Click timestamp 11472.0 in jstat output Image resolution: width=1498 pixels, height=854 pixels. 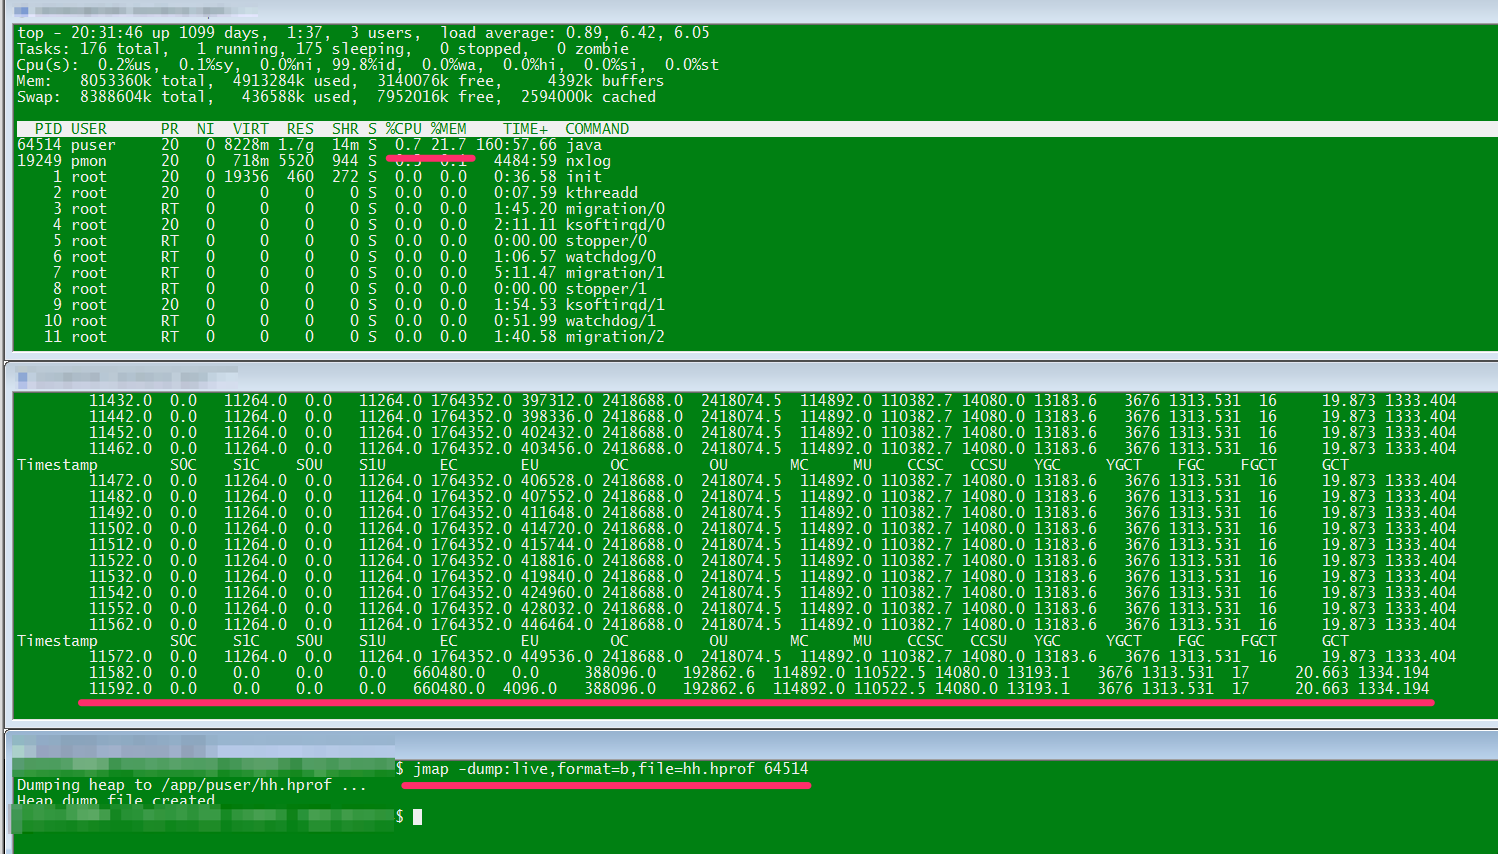coord(120,481)
